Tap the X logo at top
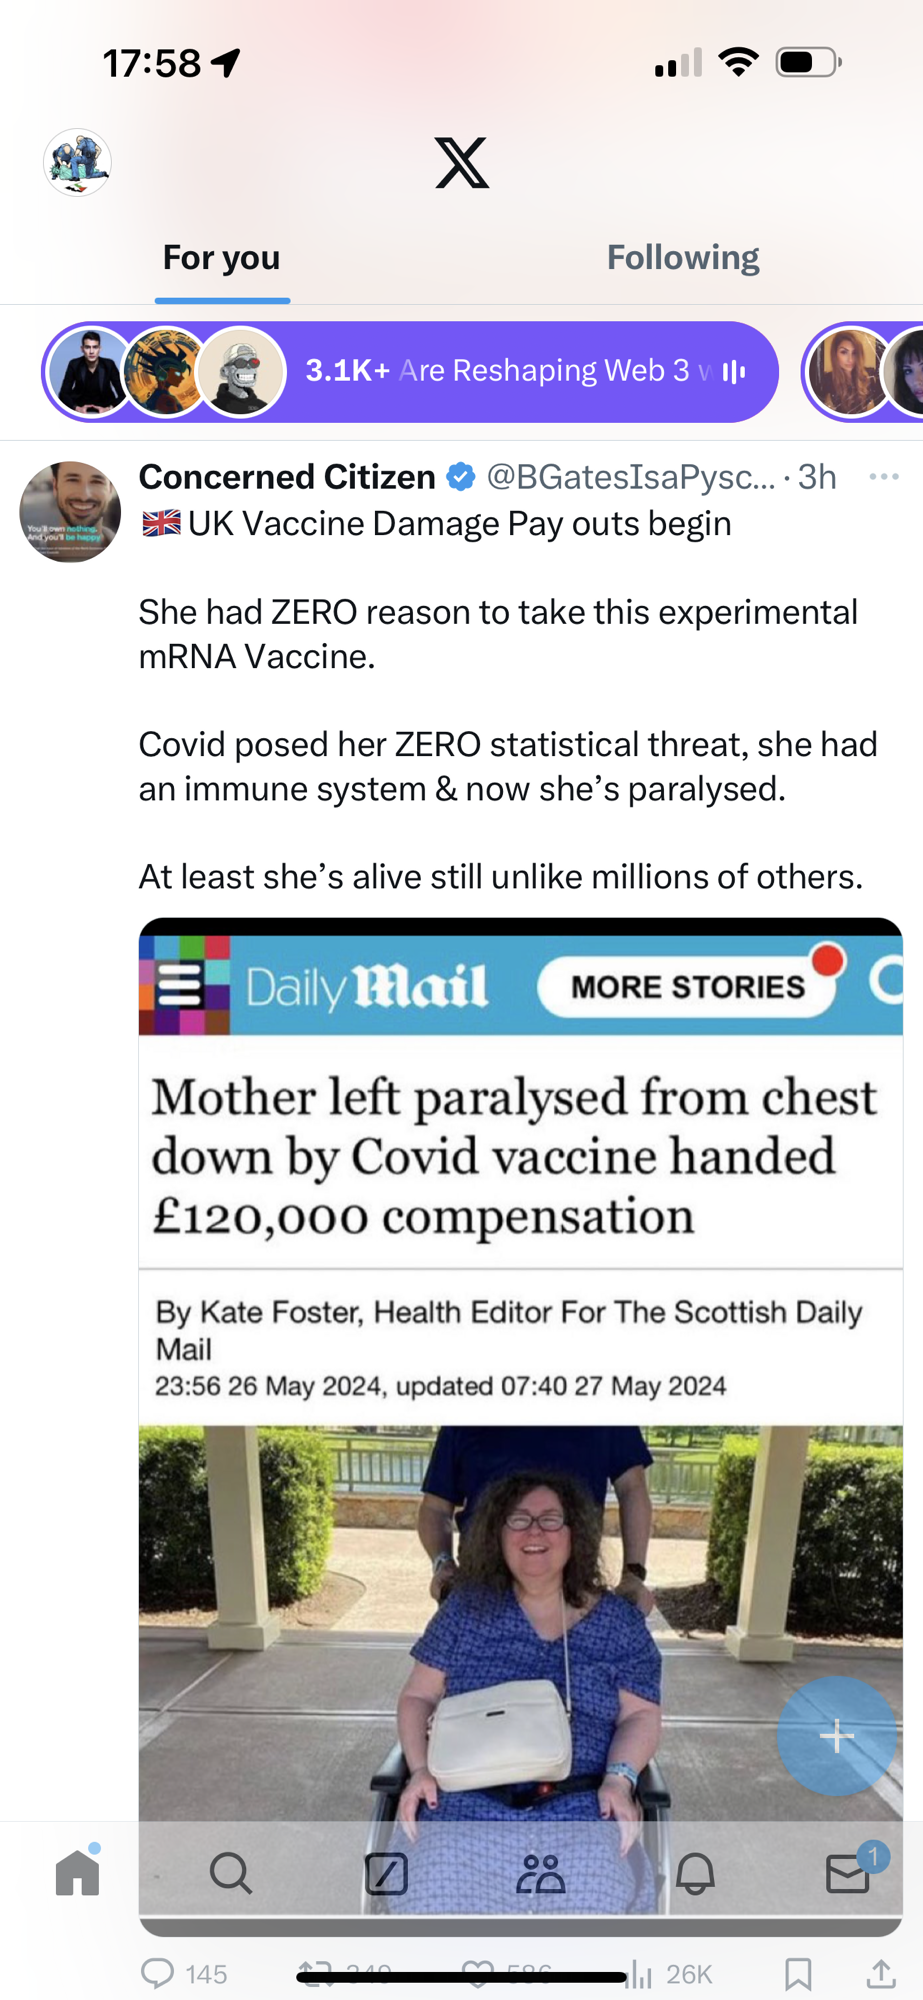923x2000 pixels. pos(462,163)
